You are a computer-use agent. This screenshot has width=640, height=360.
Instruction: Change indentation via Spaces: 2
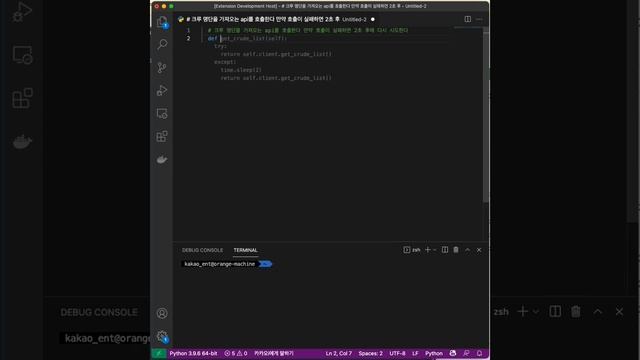click(371, 353)
